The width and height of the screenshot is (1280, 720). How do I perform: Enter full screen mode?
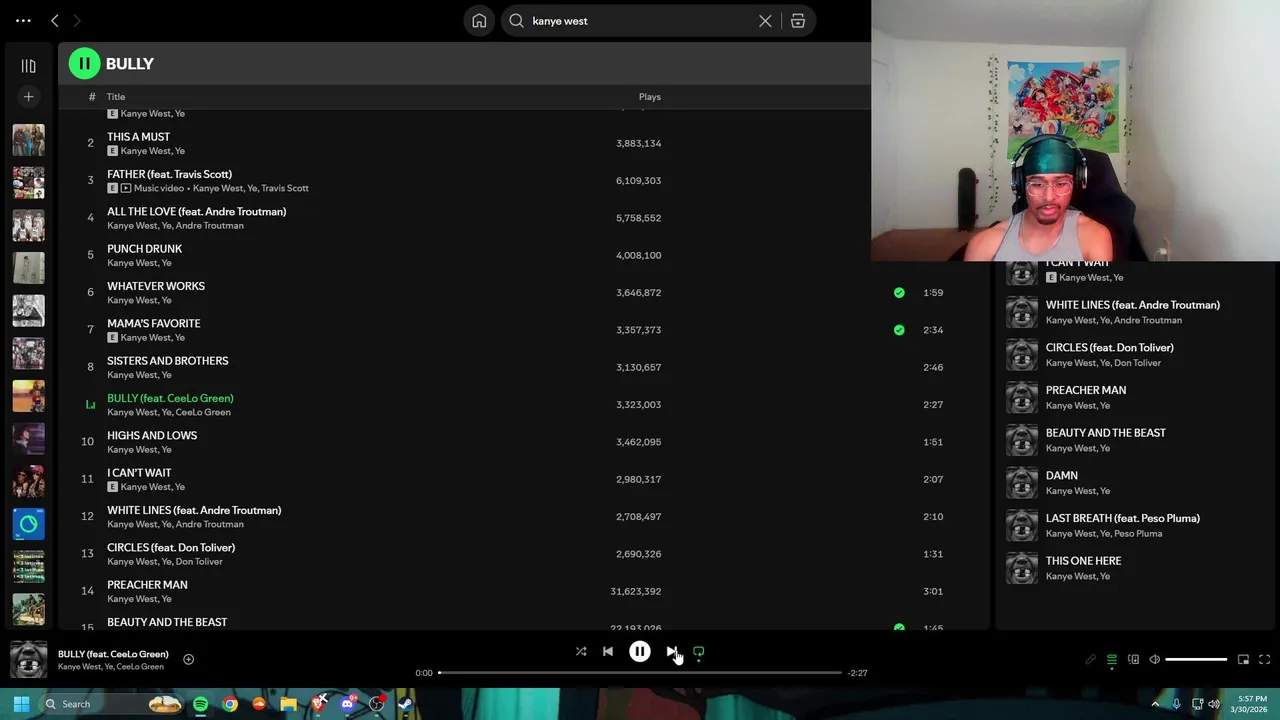point(1264,660)
